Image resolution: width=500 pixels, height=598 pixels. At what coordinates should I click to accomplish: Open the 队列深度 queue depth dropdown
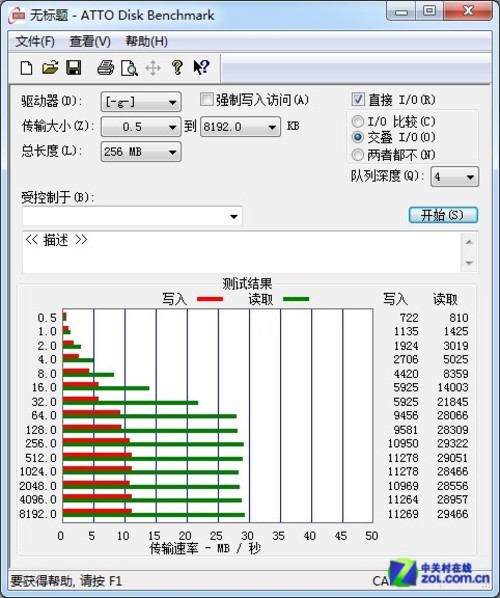[x=454, y=177]
